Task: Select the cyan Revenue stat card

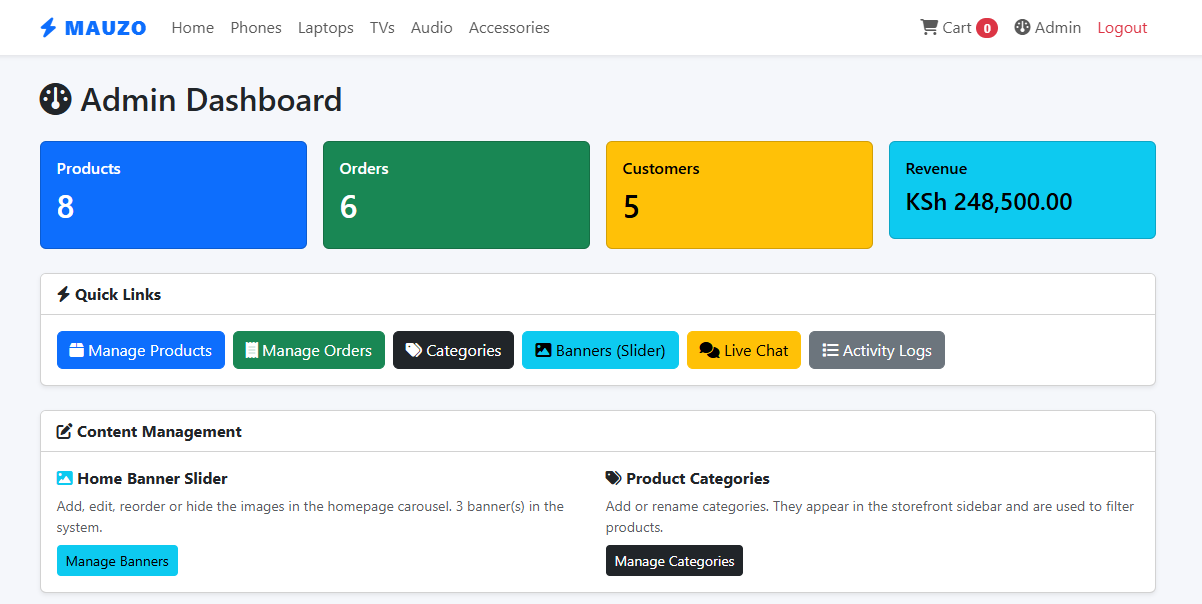Action: [1022, 190]
